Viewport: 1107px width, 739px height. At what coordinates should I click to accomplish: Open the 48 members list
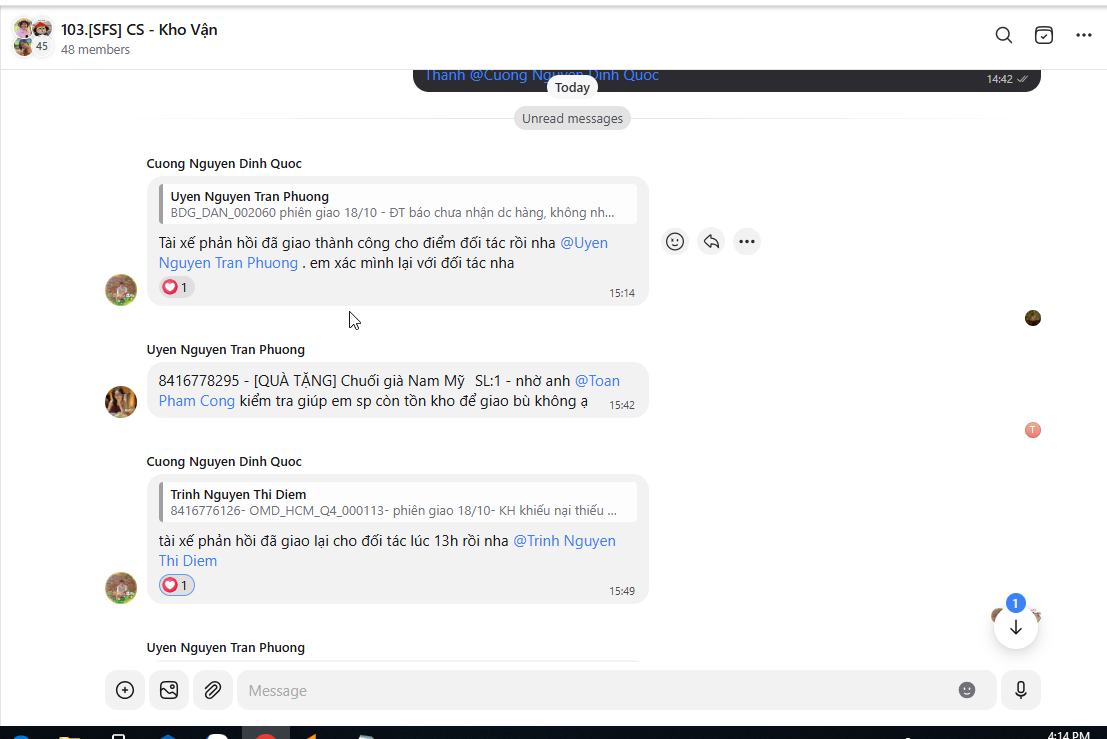[x=95, y=49]
